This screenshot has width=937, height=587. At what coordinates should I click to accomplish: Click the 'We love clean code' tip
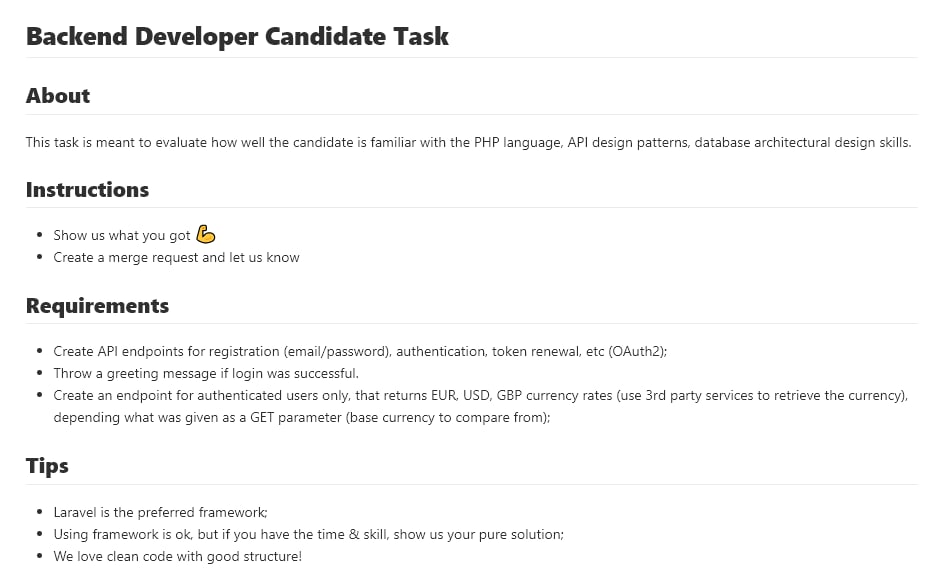coord(177,557)
